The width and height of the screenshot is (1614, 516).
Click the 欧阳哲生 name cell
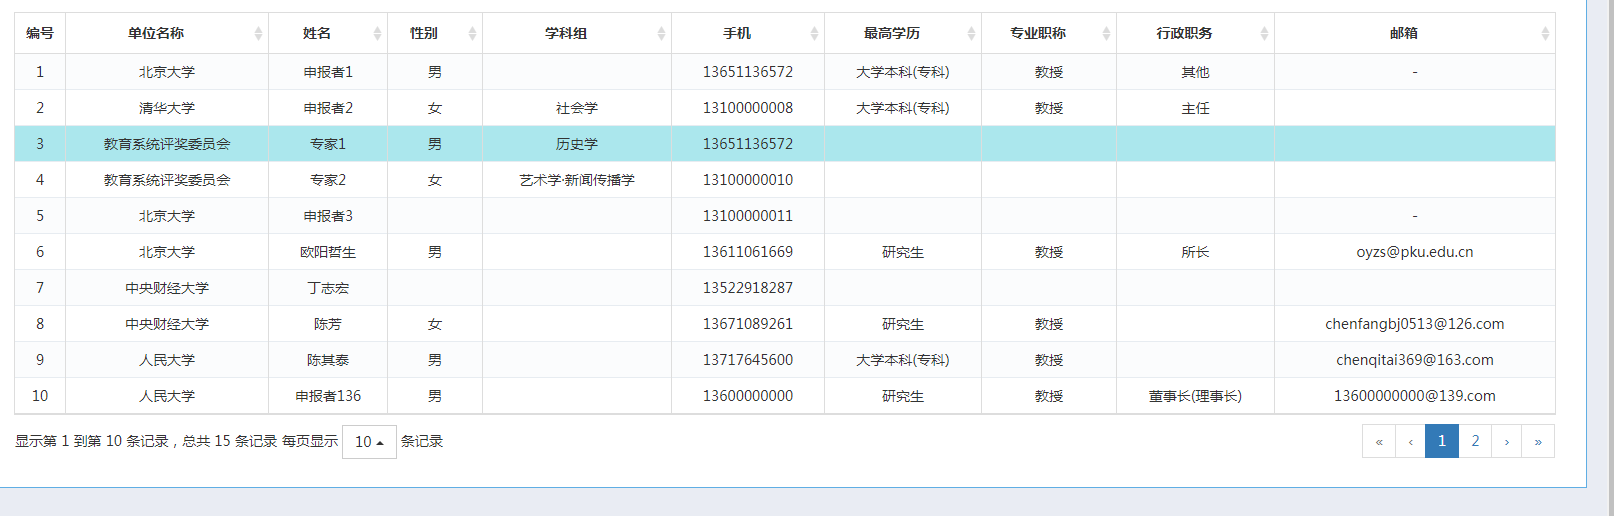point(328,252)
